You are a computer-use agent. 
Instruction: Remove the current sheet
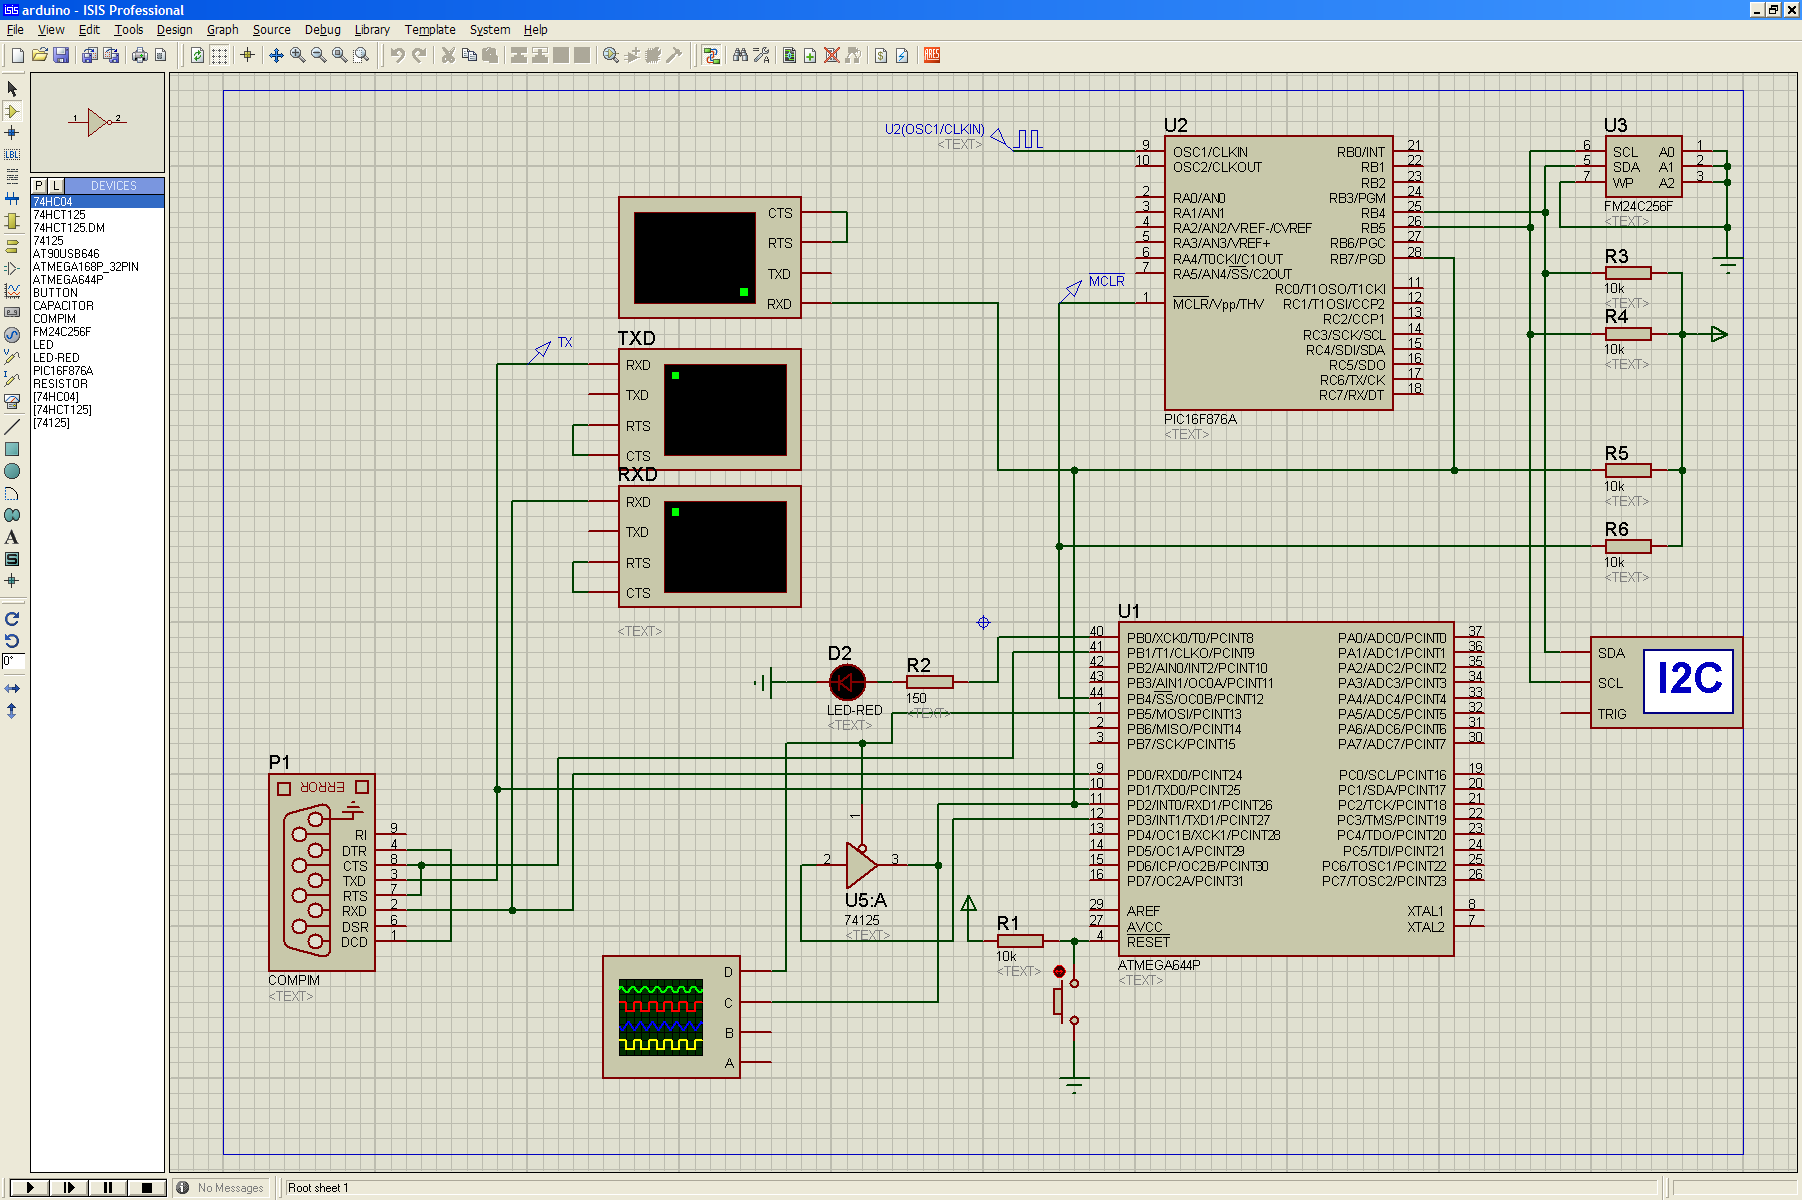tap(832, 55)
